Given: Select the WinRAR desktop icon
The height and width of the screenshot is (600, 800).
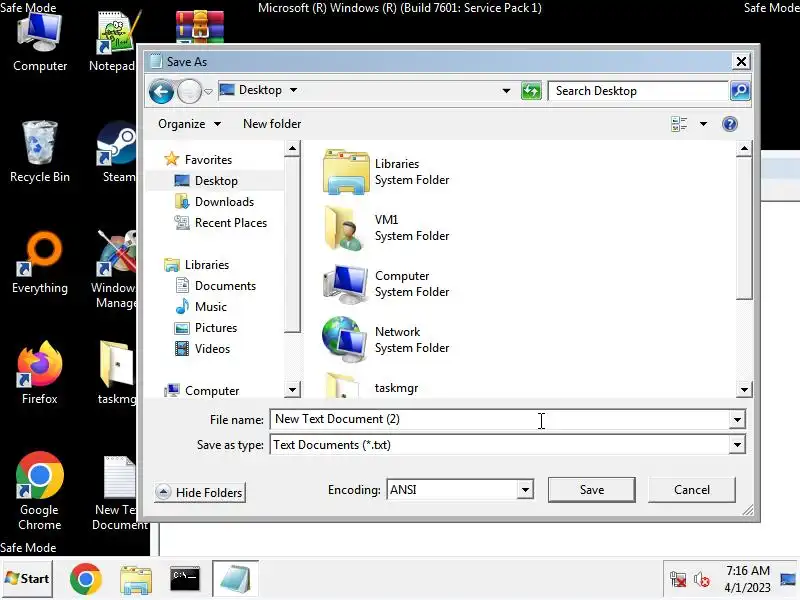Looking at the screenshot, I should click(199, 27).
